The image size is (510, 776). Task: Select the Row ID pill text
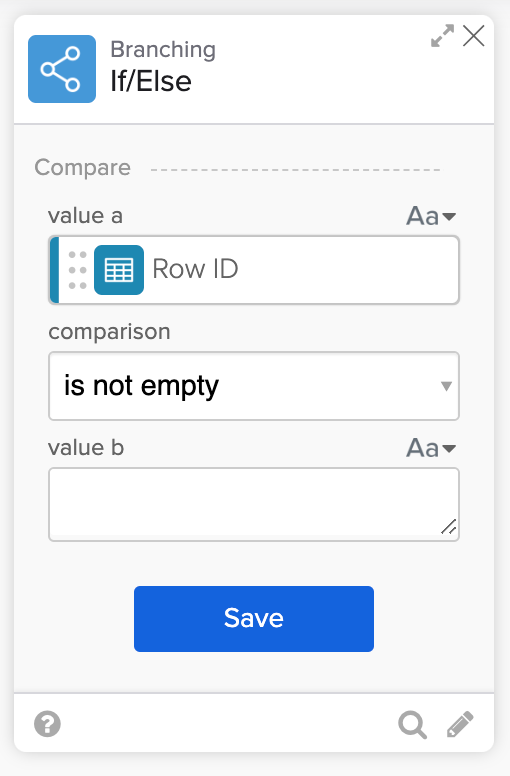point(195,269)
